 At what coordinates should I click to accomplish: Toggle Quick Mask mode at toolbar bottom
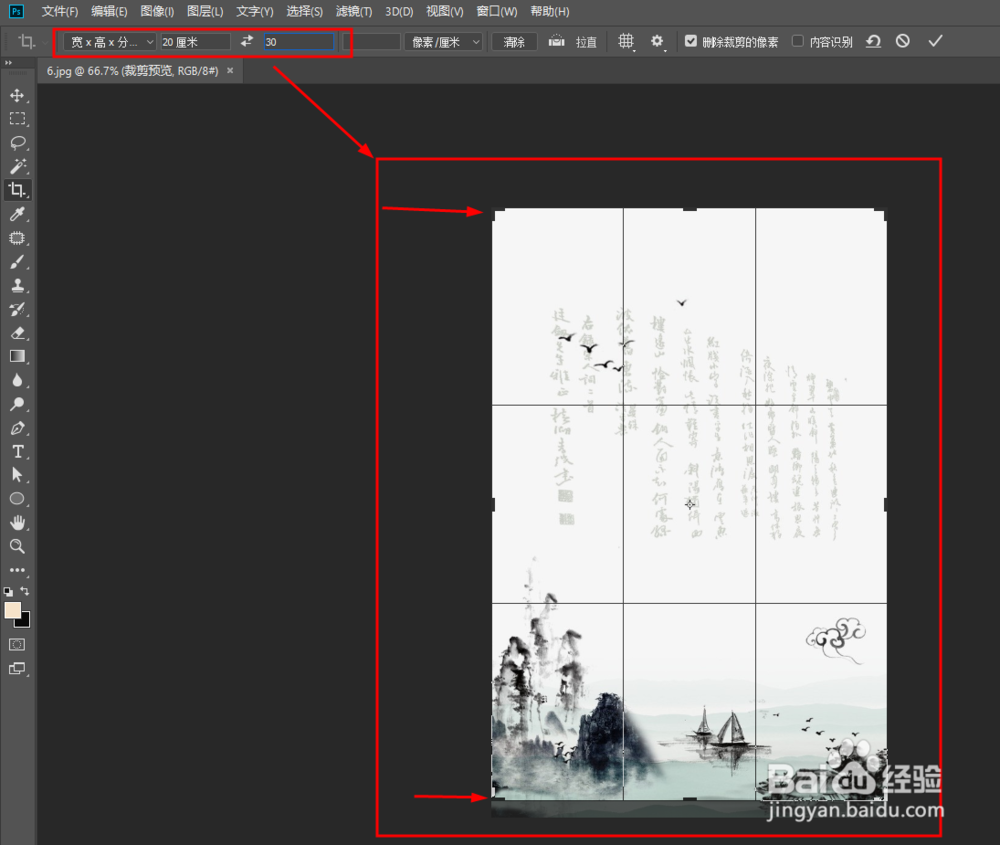coord(17,645)
